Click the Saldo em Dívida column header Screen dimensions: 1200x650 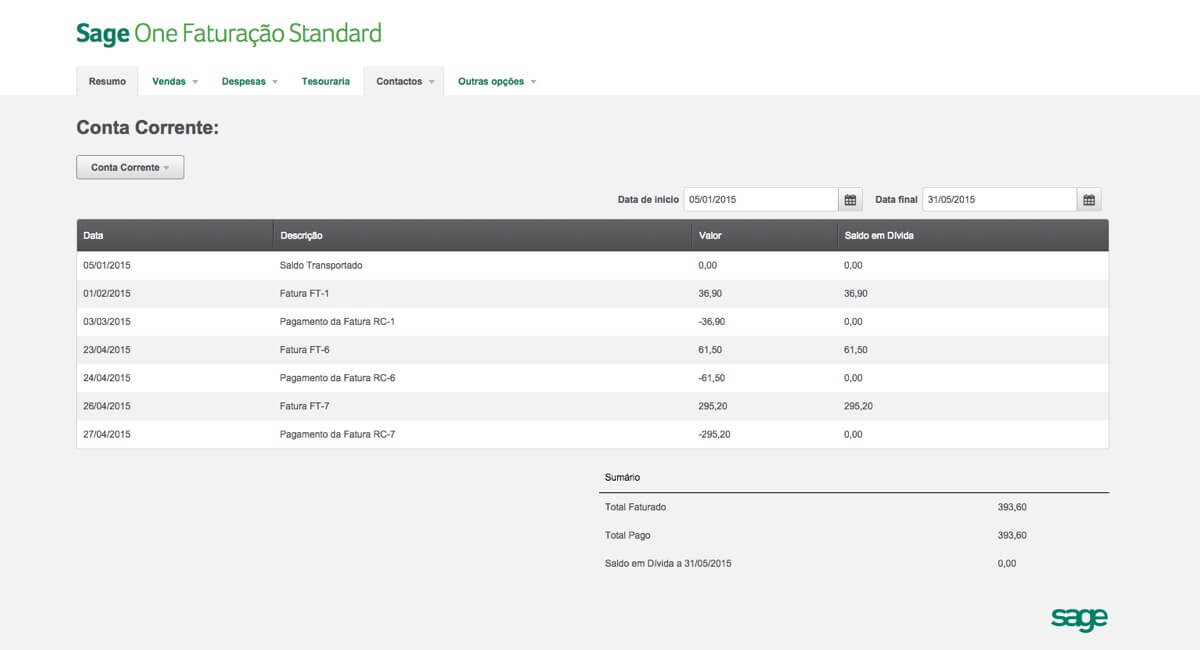pos(878,236)
